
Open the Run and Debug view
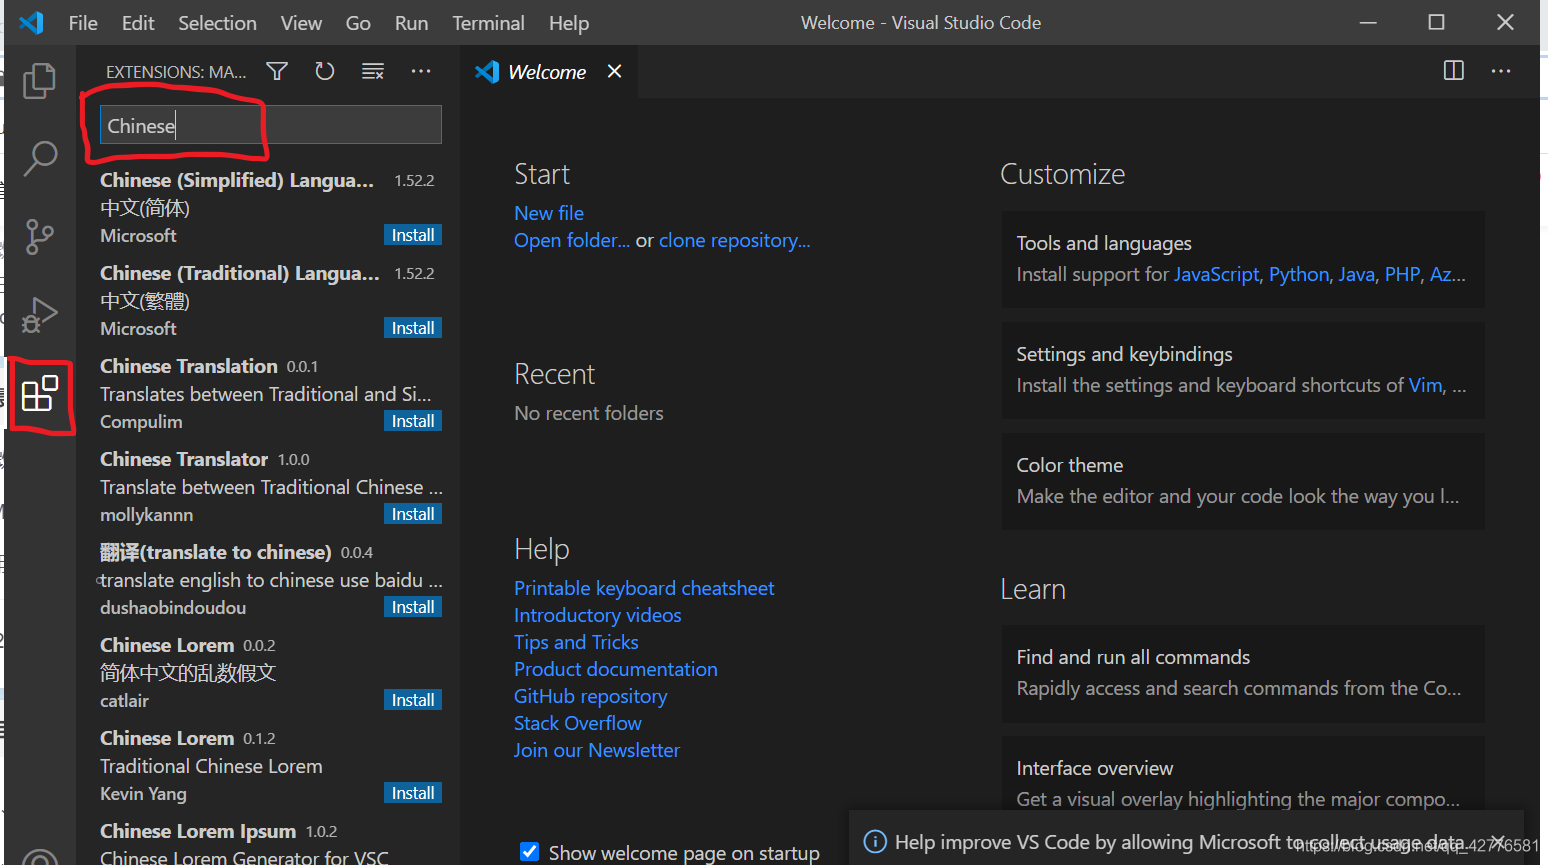[40, 315]
